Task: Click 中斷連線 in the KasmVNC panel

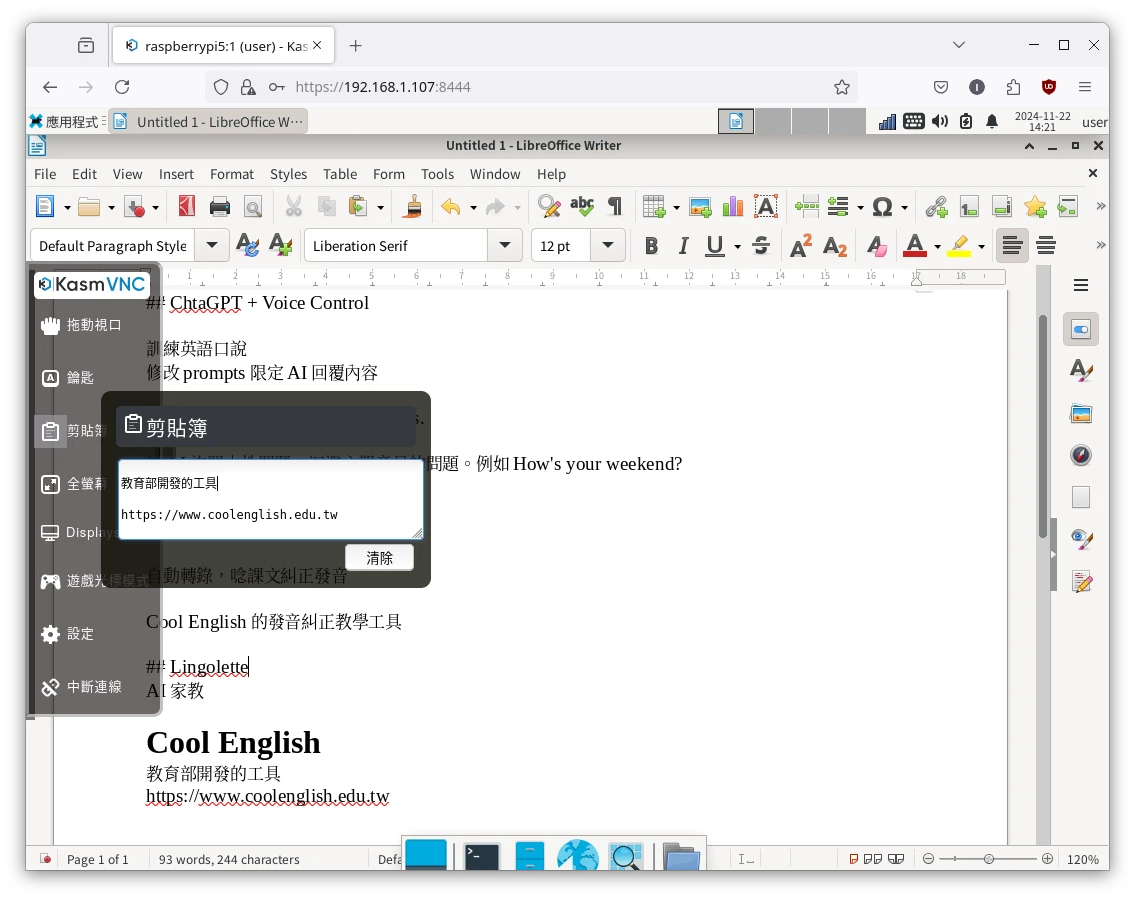Action: point(94,687)
